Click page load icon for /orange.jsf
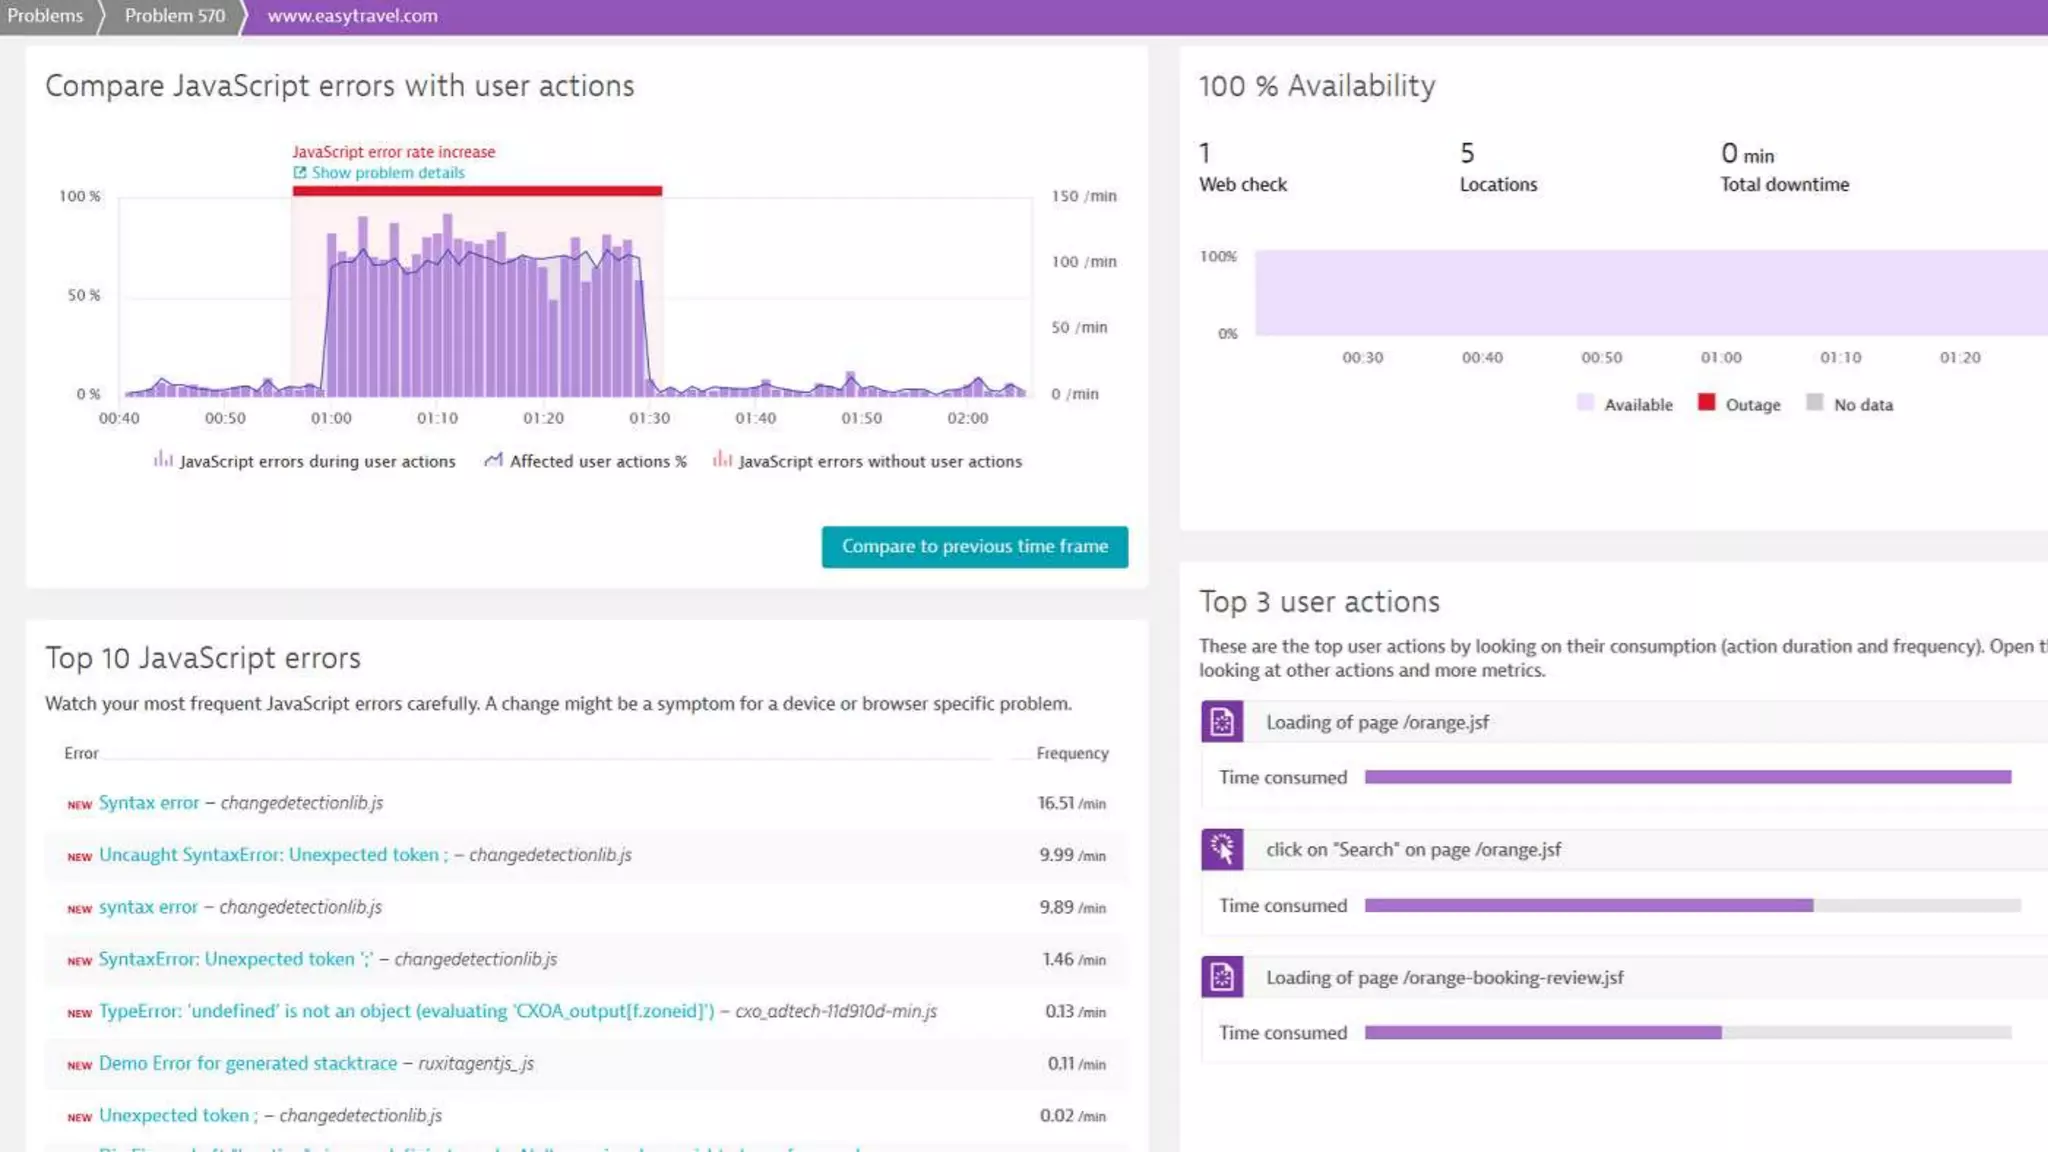This screenshot has height=1152, width=2048. pyautogui.click(x=1221, y=722)
